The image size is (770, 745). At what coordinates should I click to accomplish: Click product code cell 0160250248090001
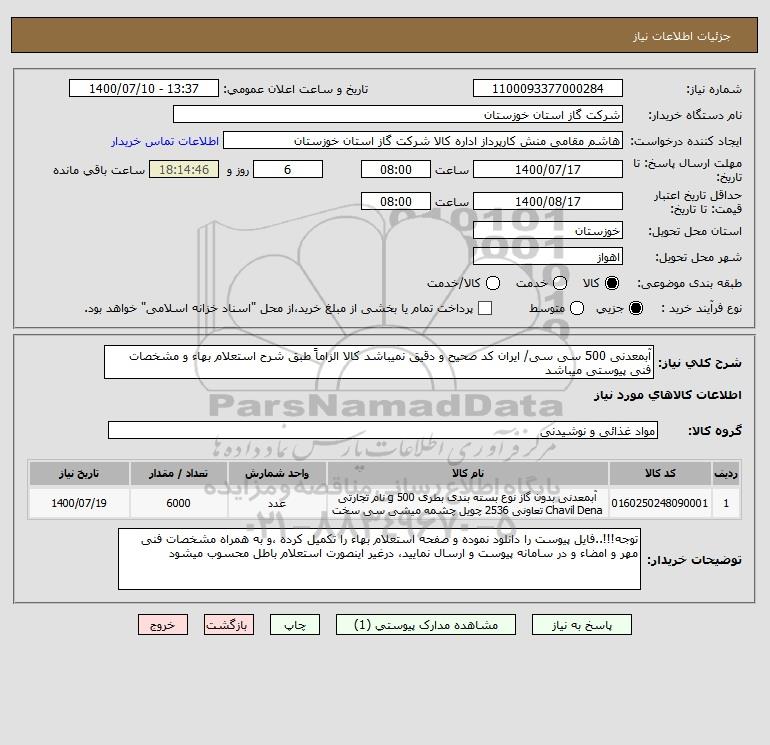[x=660, y=503]
